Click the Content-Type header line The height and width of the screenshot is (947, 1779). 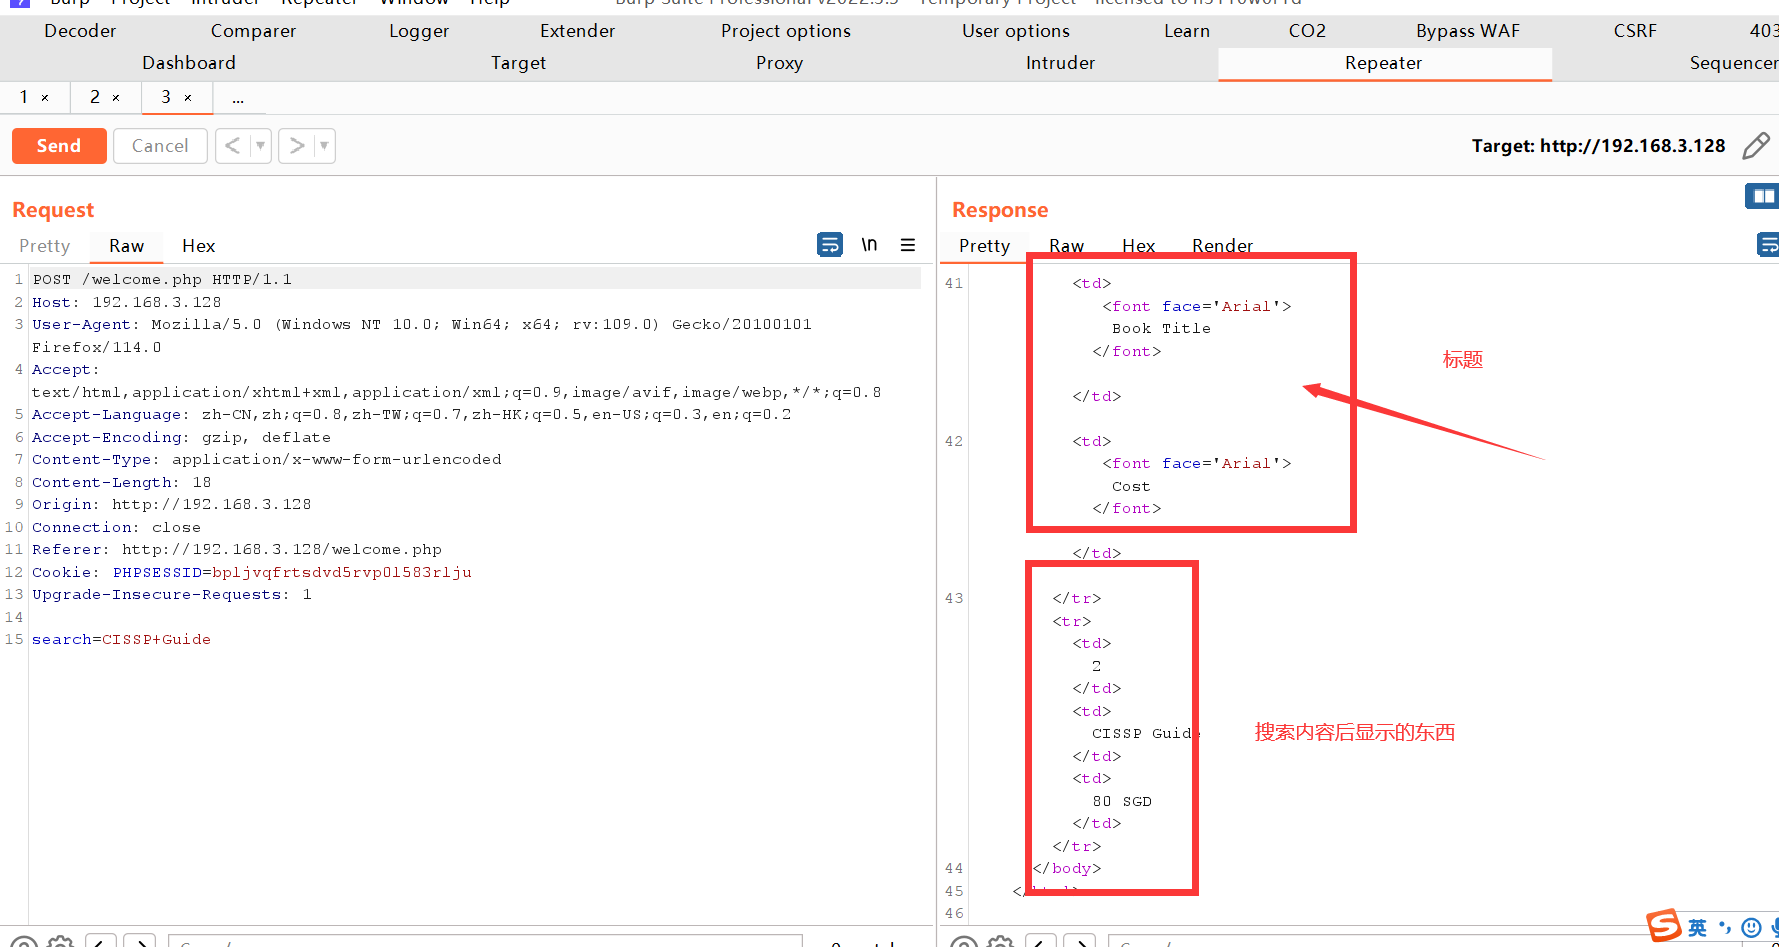(x=267, y=459)
